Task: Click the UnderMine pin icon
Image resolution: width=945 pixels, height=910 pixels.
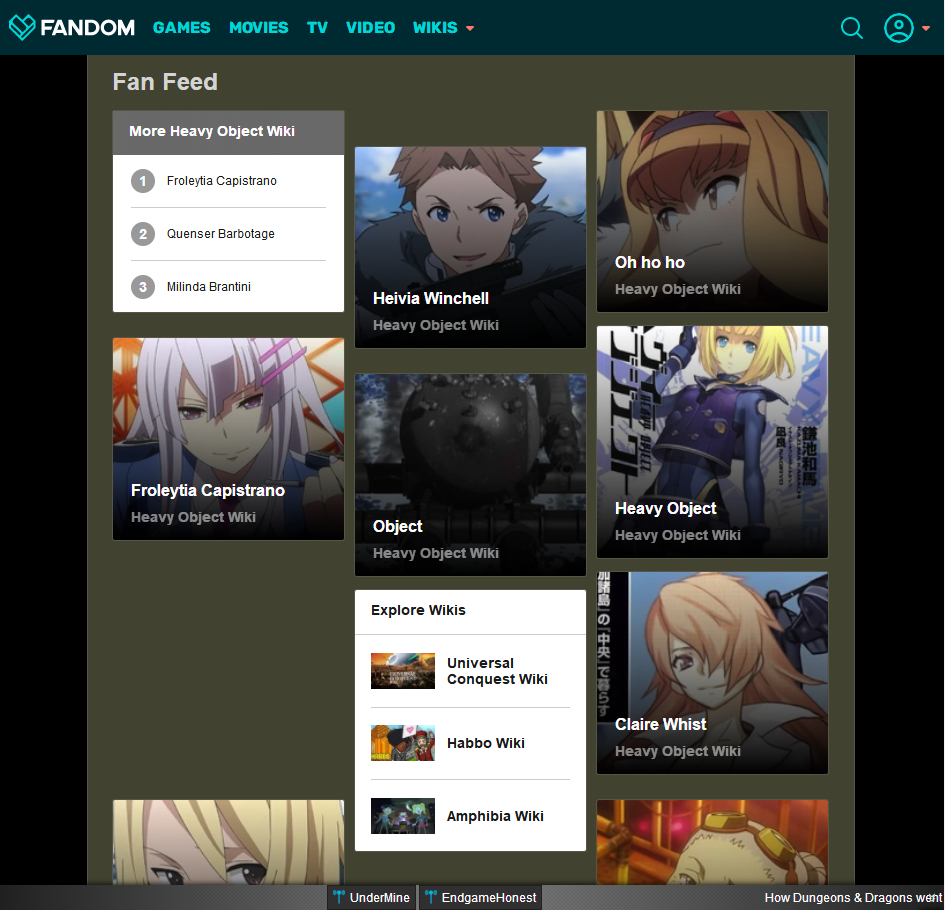Action: pos(339,897)
